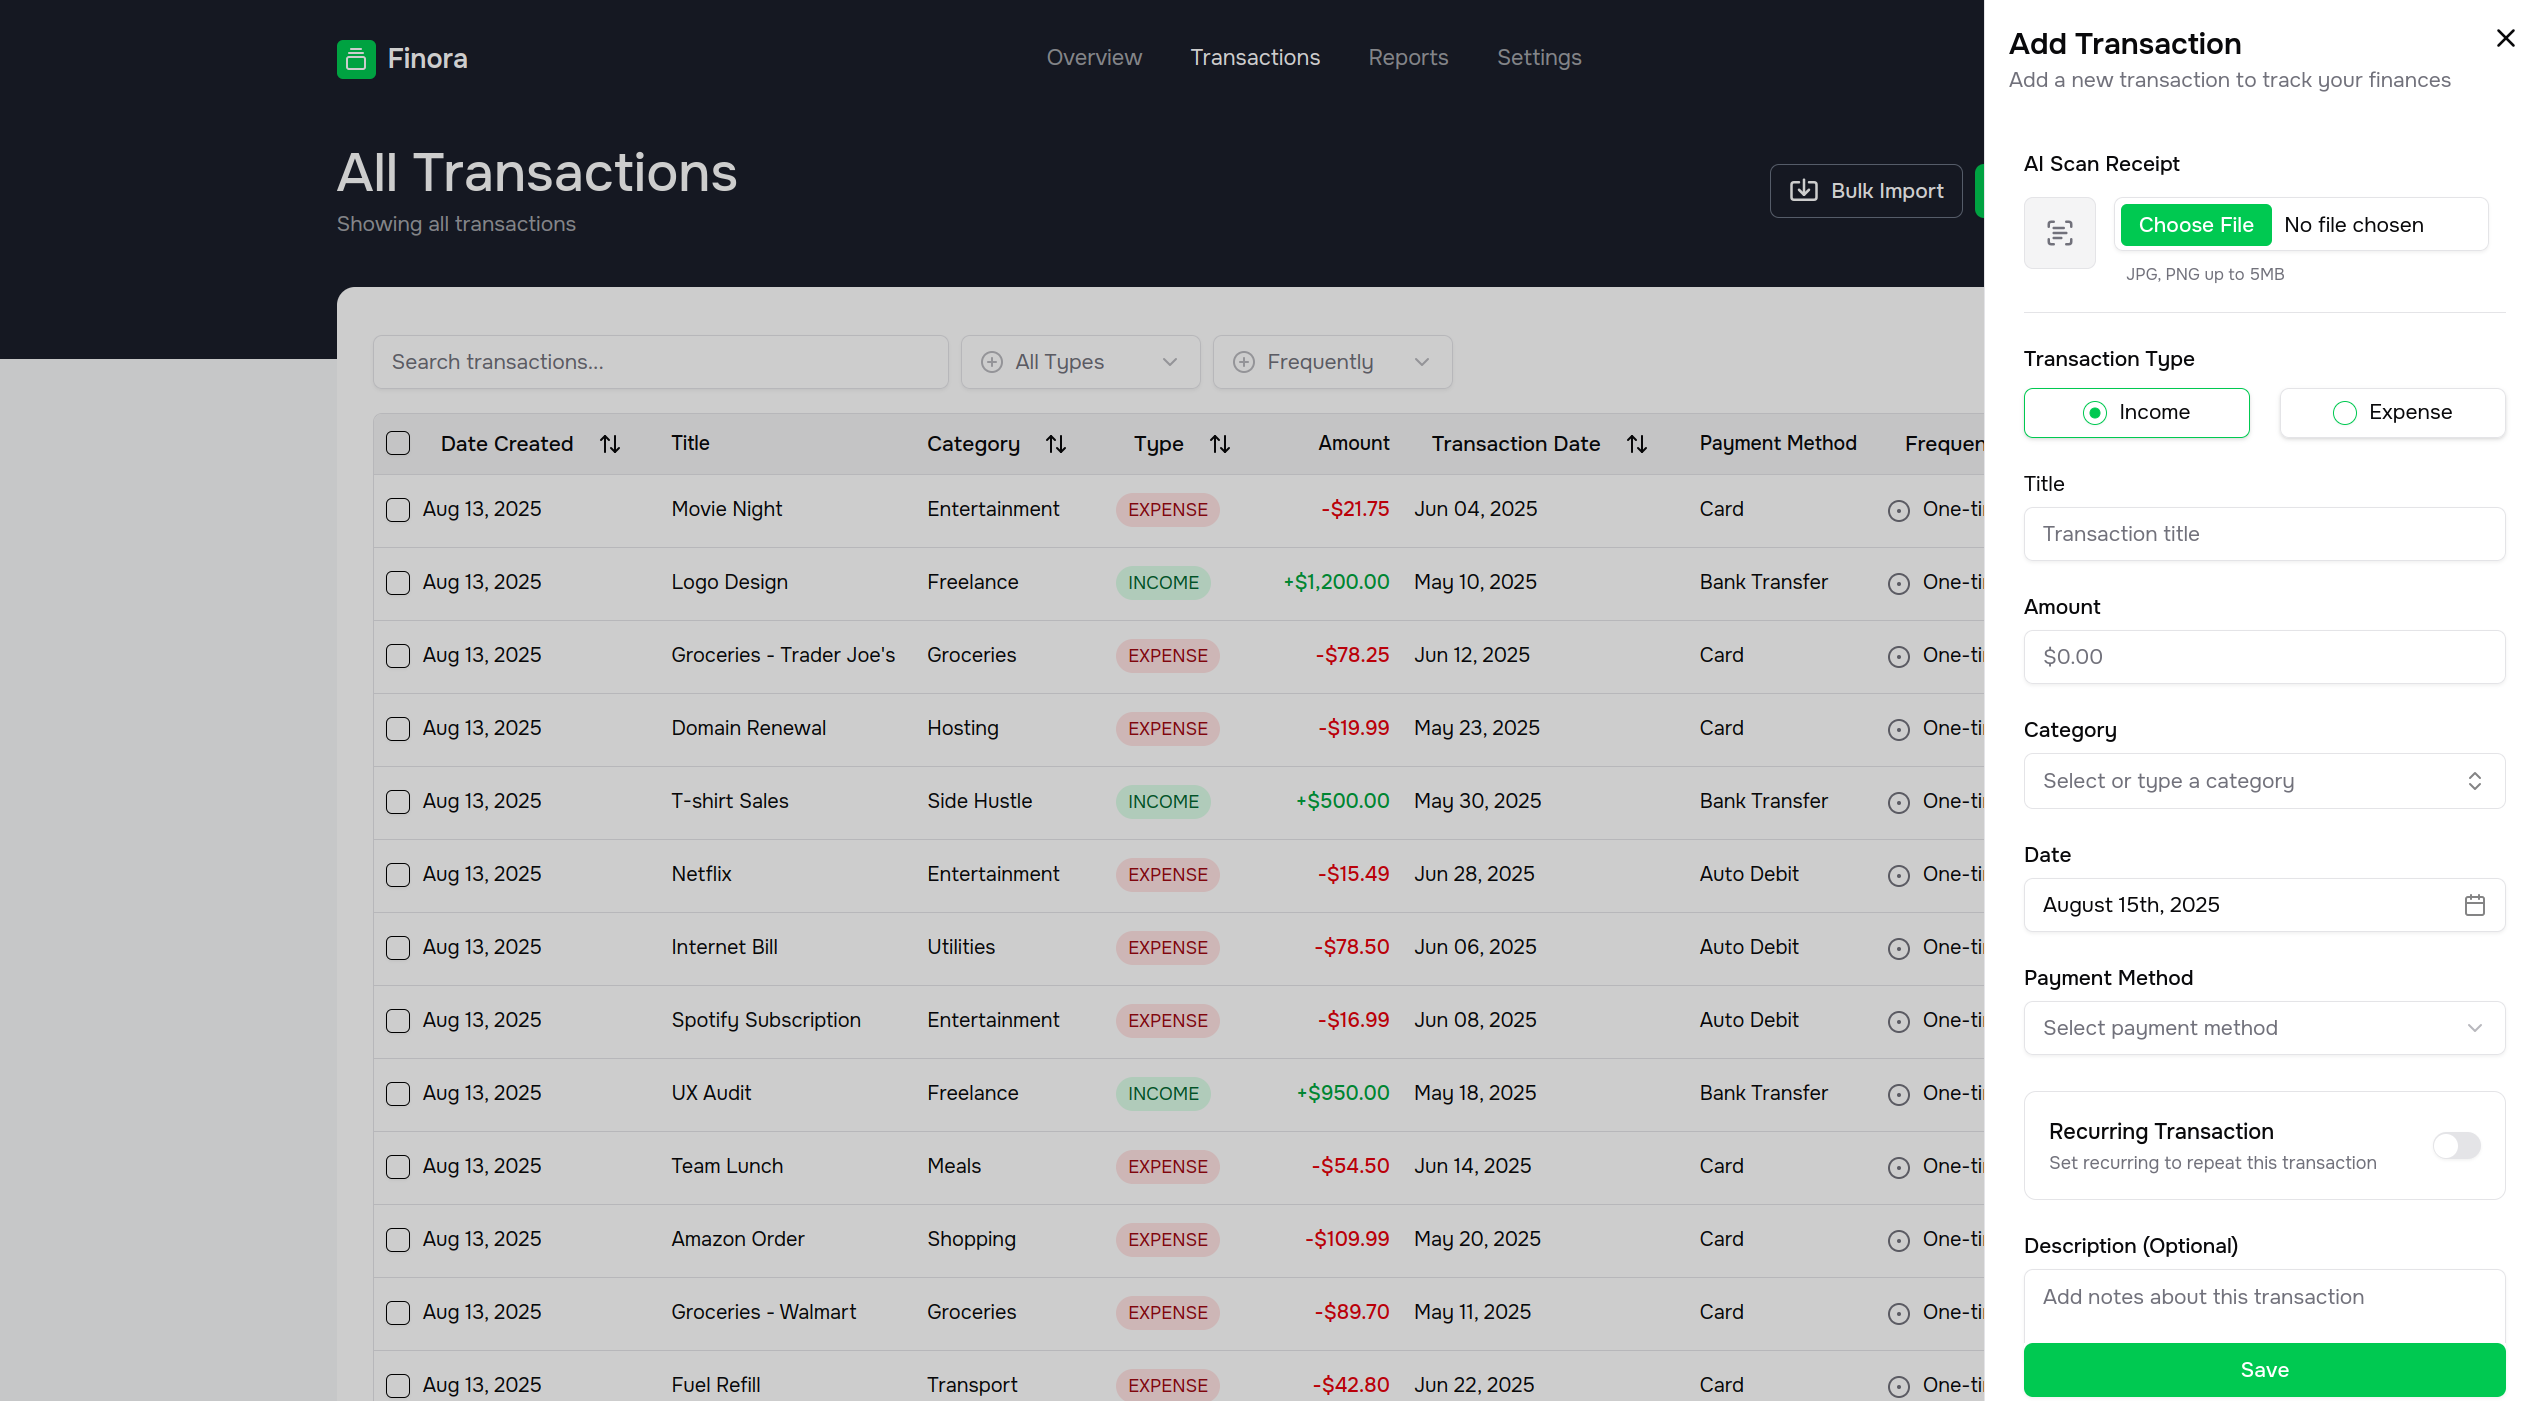The image size is (2543, 1401).
Task: Focus the Search transactions field
Action: click(660, 362)
